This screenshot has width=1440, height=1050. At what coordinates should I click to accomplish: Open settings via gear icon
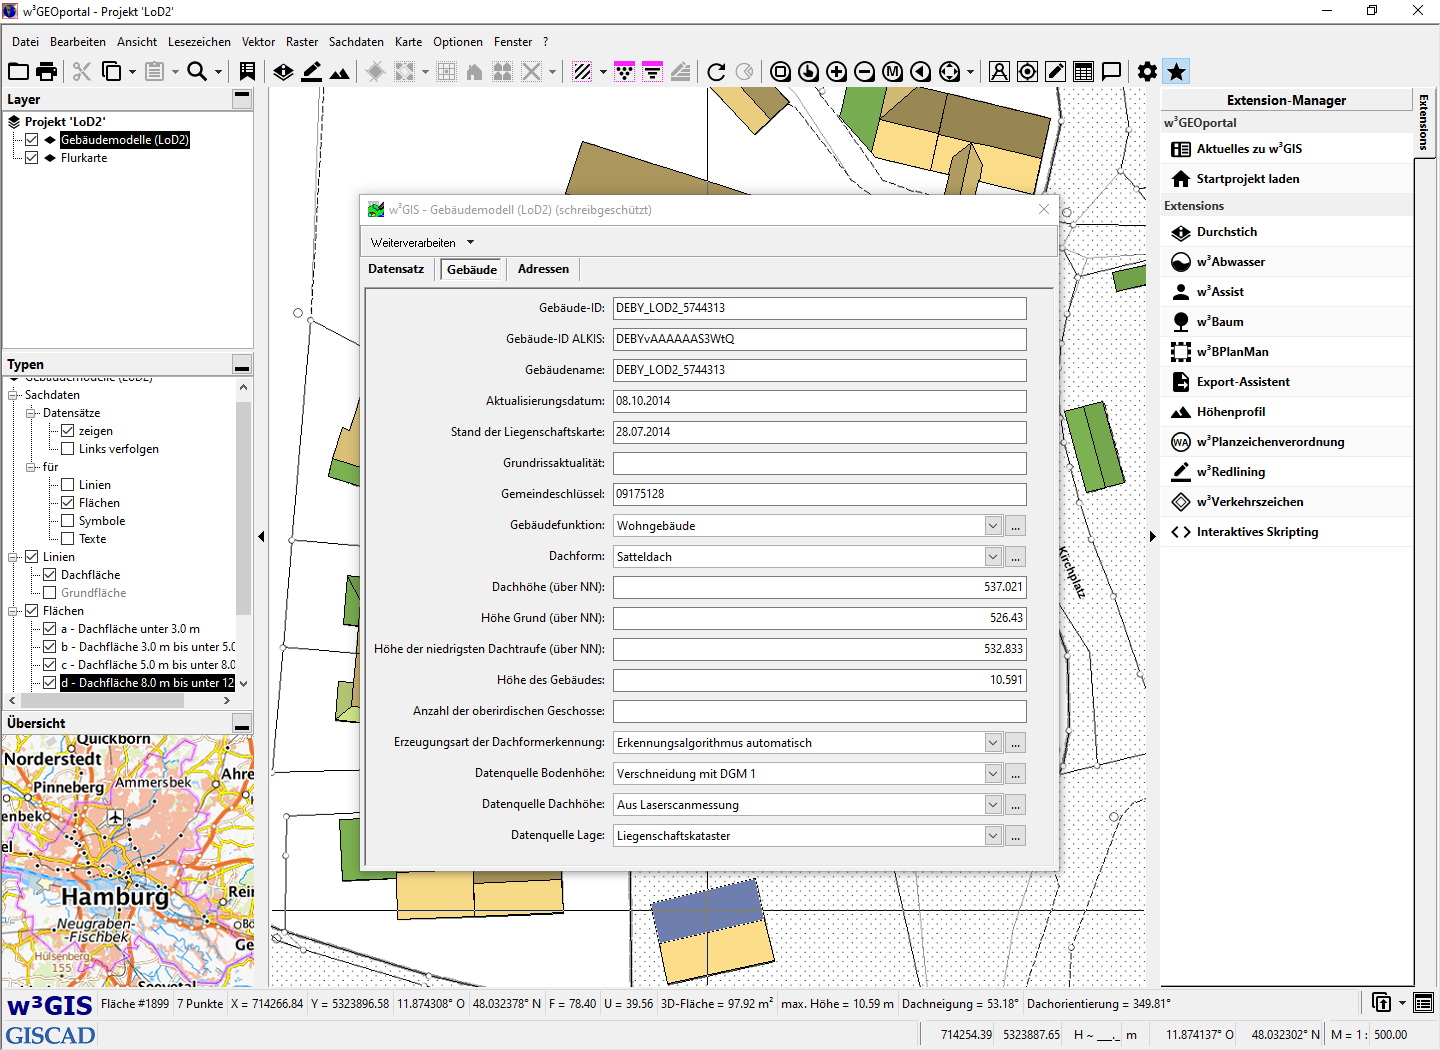(1148, 71)
